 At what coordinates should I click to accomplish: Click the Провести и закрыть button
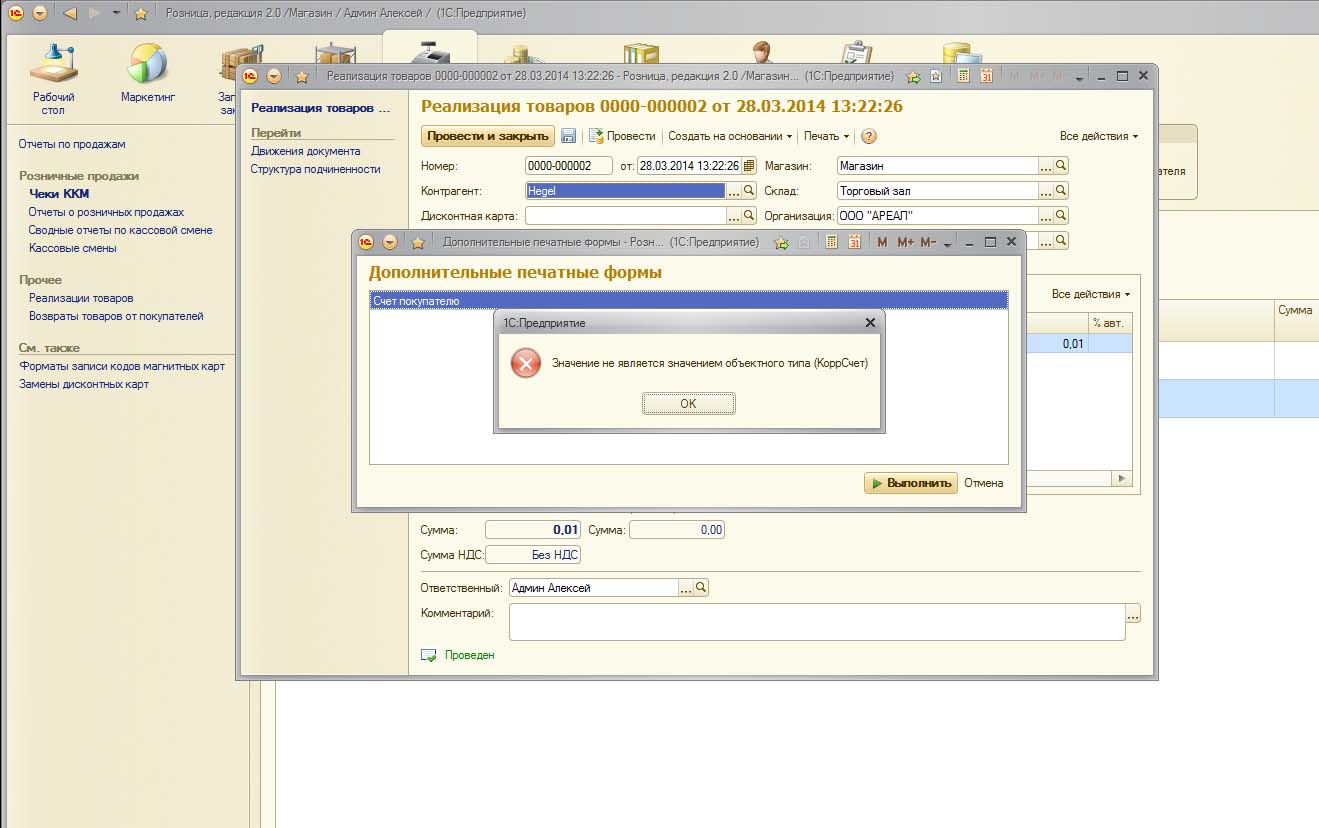coord(487,136)
